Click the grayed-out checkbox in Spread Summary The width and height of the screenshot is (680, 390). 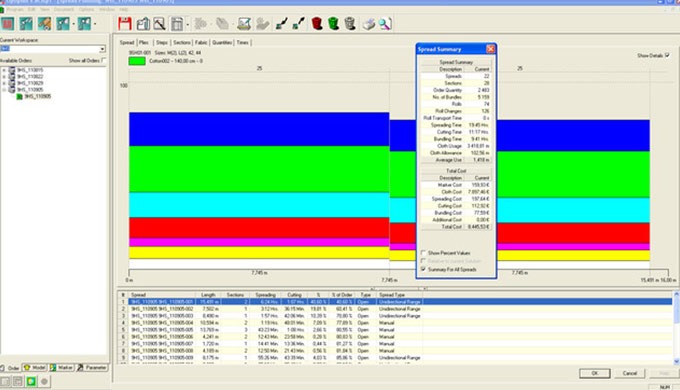pos(423,261)
